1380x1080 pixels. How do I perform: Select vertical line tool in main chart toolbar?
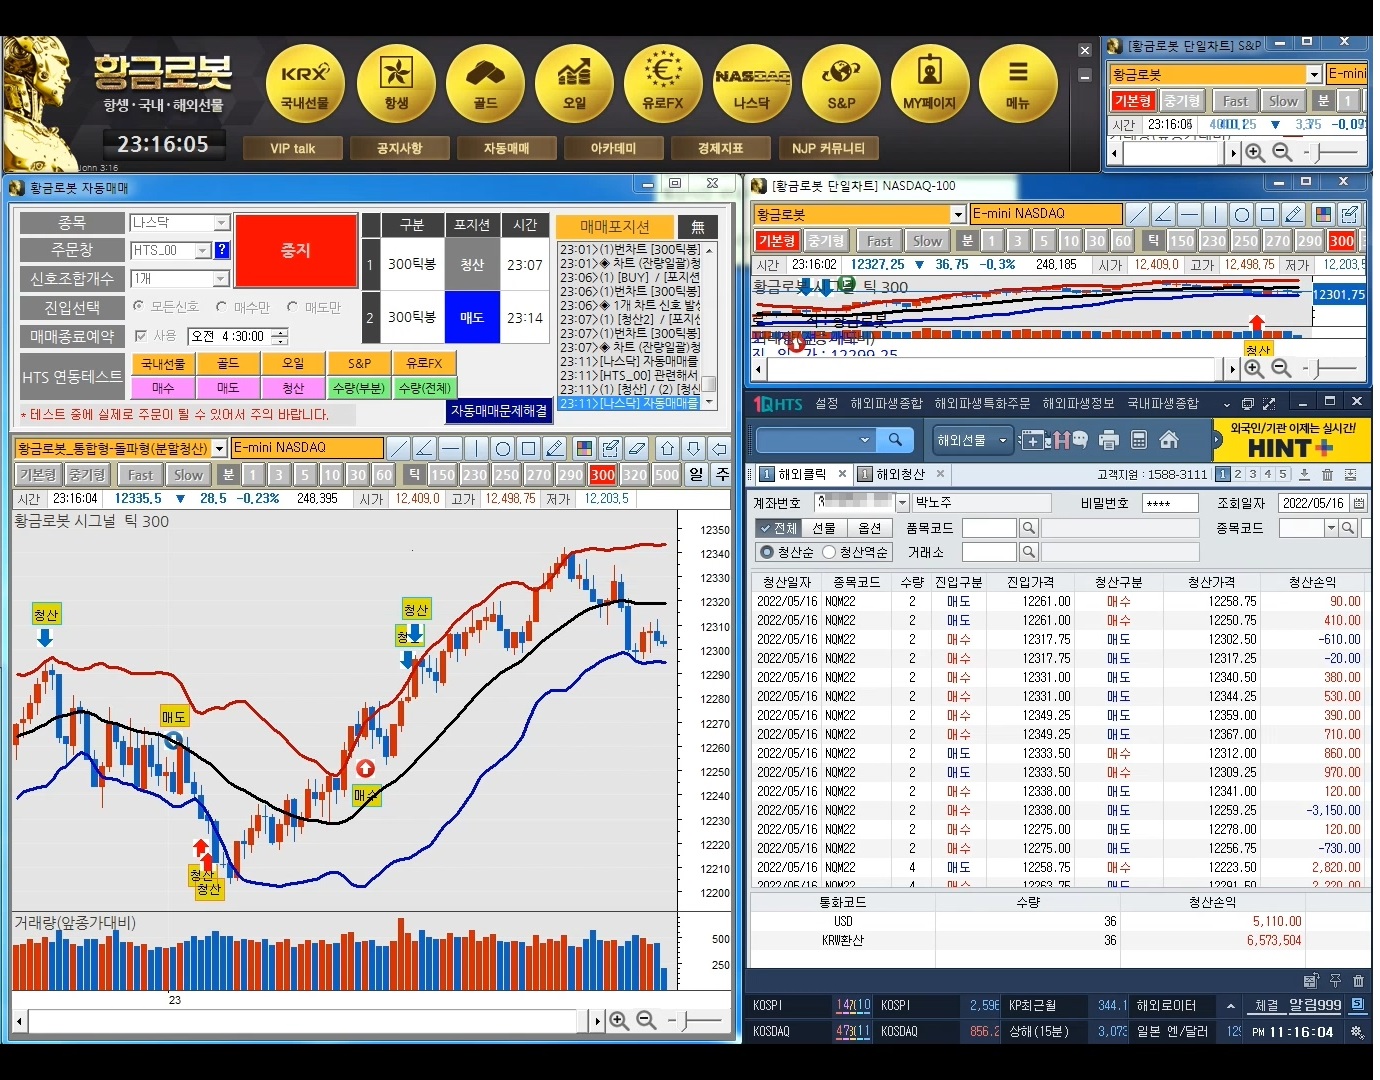[x=476, y=448]
